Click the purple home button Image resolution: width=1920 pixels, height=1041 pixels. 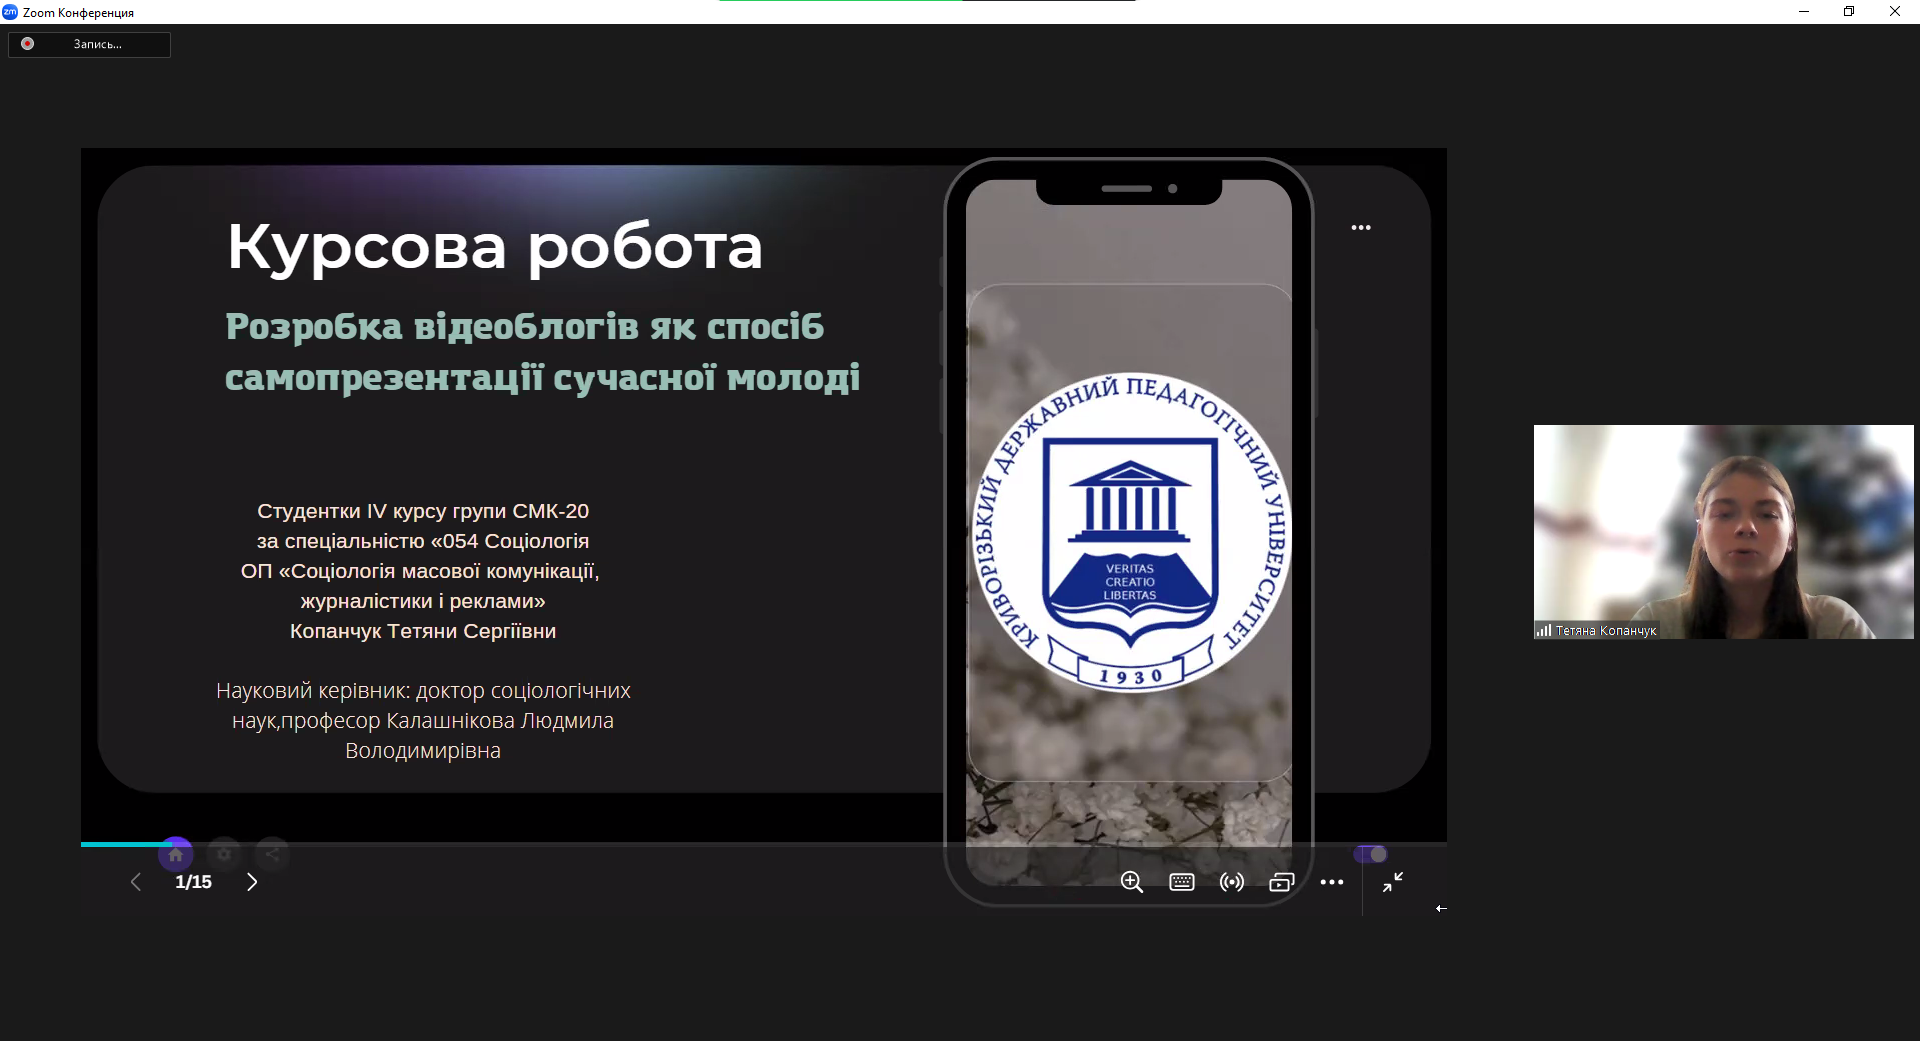[176, 854]
